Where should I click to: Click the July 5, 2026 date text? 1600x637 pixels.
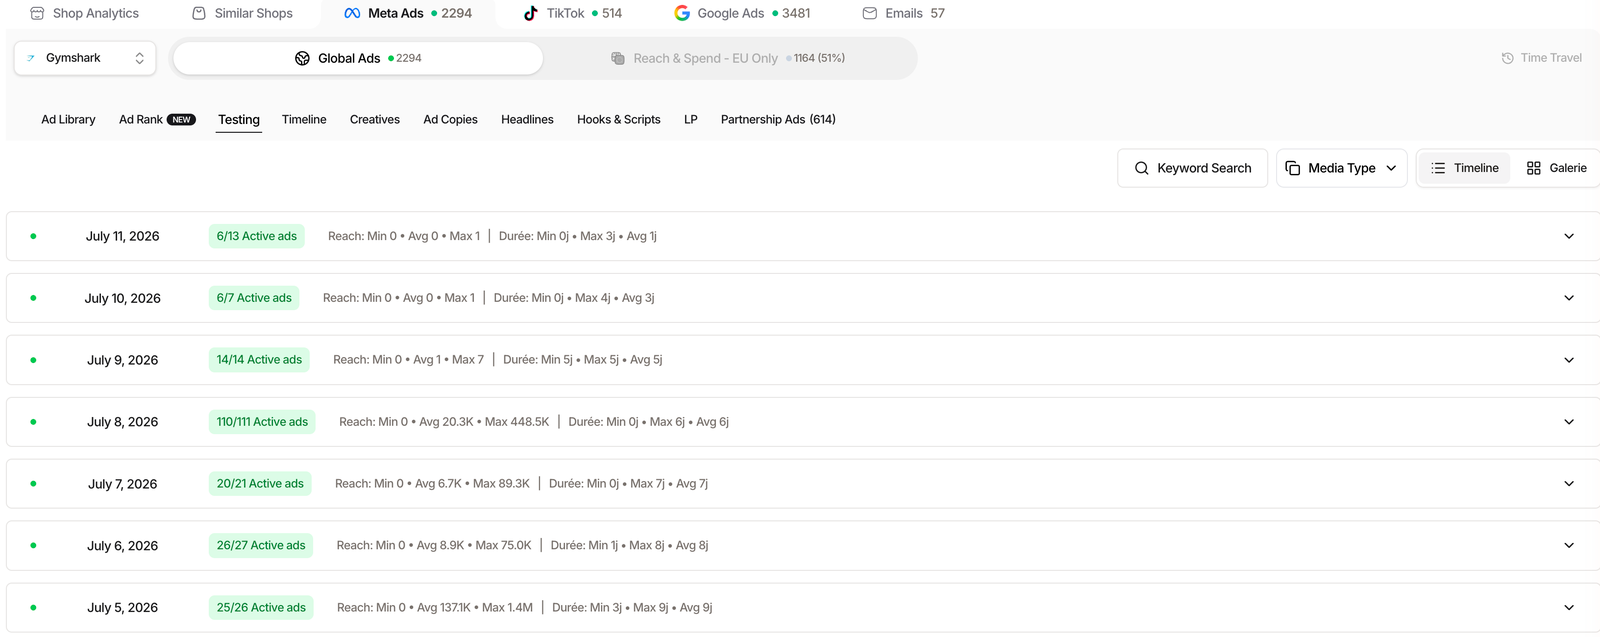(123, 608)
